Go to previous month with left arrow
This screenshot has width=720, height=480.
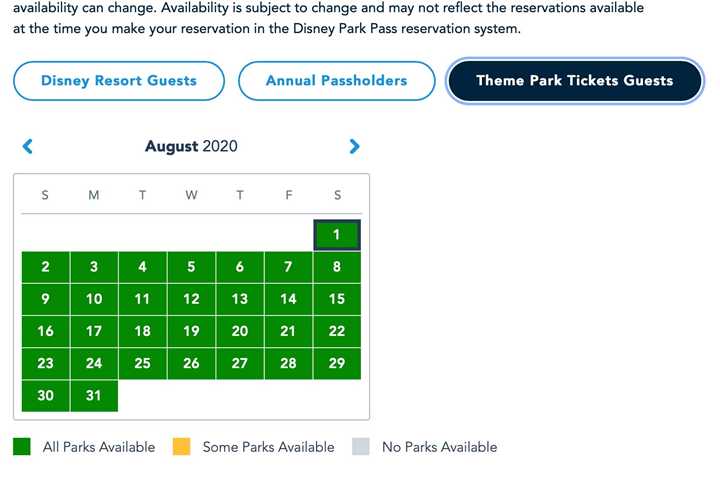coord(28,147)
